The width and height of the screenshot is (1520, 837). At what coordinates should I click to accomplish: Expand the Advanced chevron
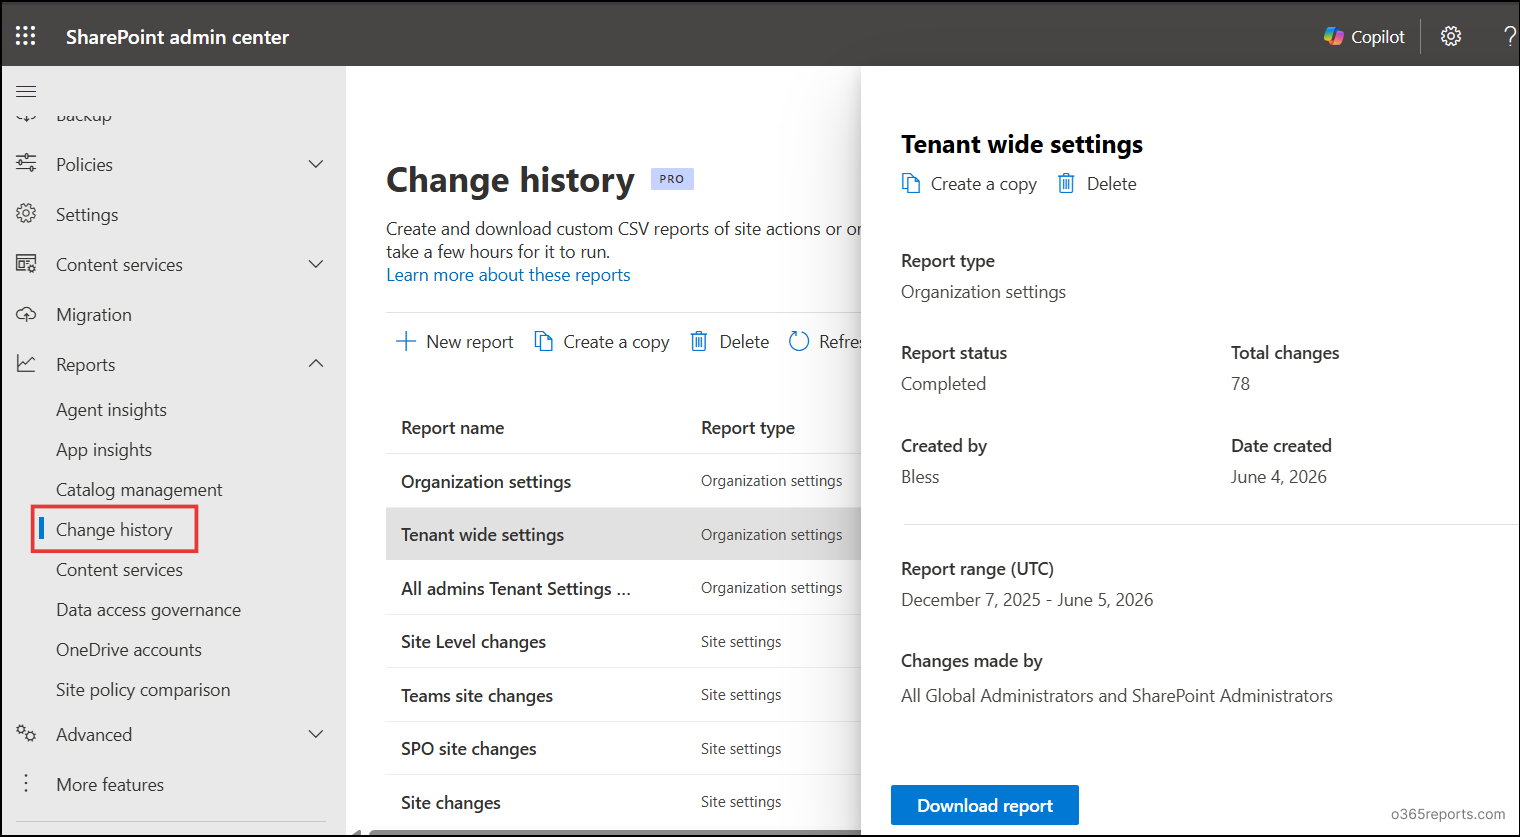click(x=316, y=733)
